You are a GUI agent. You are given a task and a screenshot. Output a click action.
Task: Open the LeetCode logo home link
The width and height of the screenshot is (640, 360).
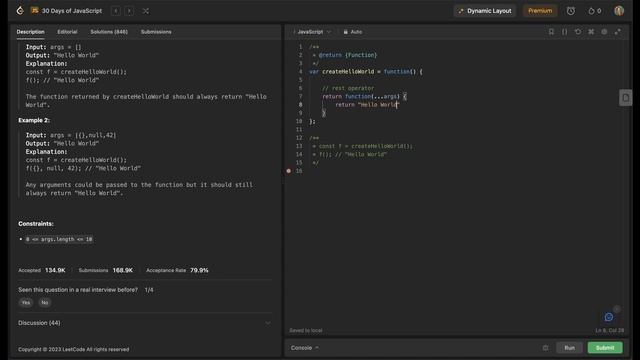pos(20,11)
